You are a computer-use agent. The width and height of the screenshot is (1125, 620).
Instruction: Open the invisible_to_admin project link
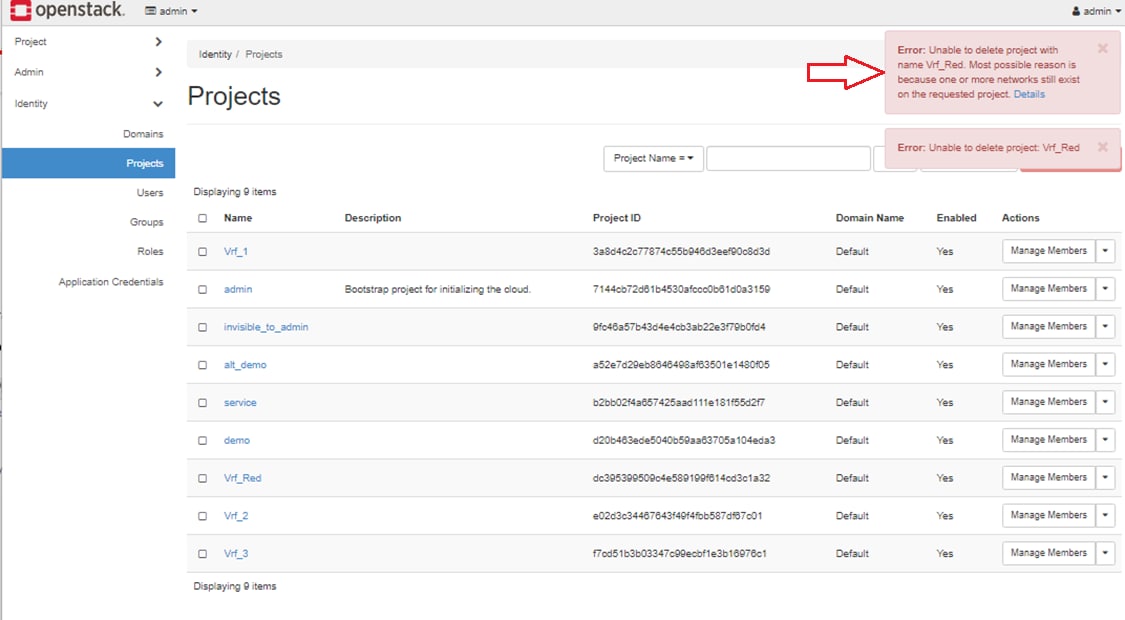[265, 327]
